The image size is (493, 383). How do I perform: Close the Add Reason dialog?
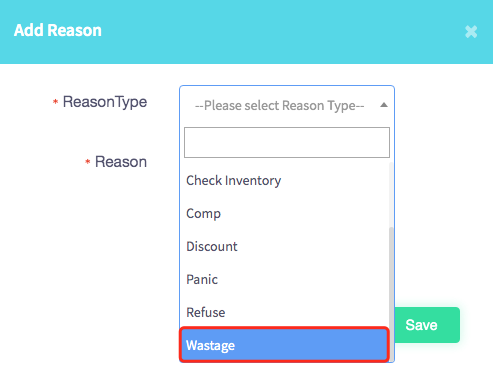(471, 32)
